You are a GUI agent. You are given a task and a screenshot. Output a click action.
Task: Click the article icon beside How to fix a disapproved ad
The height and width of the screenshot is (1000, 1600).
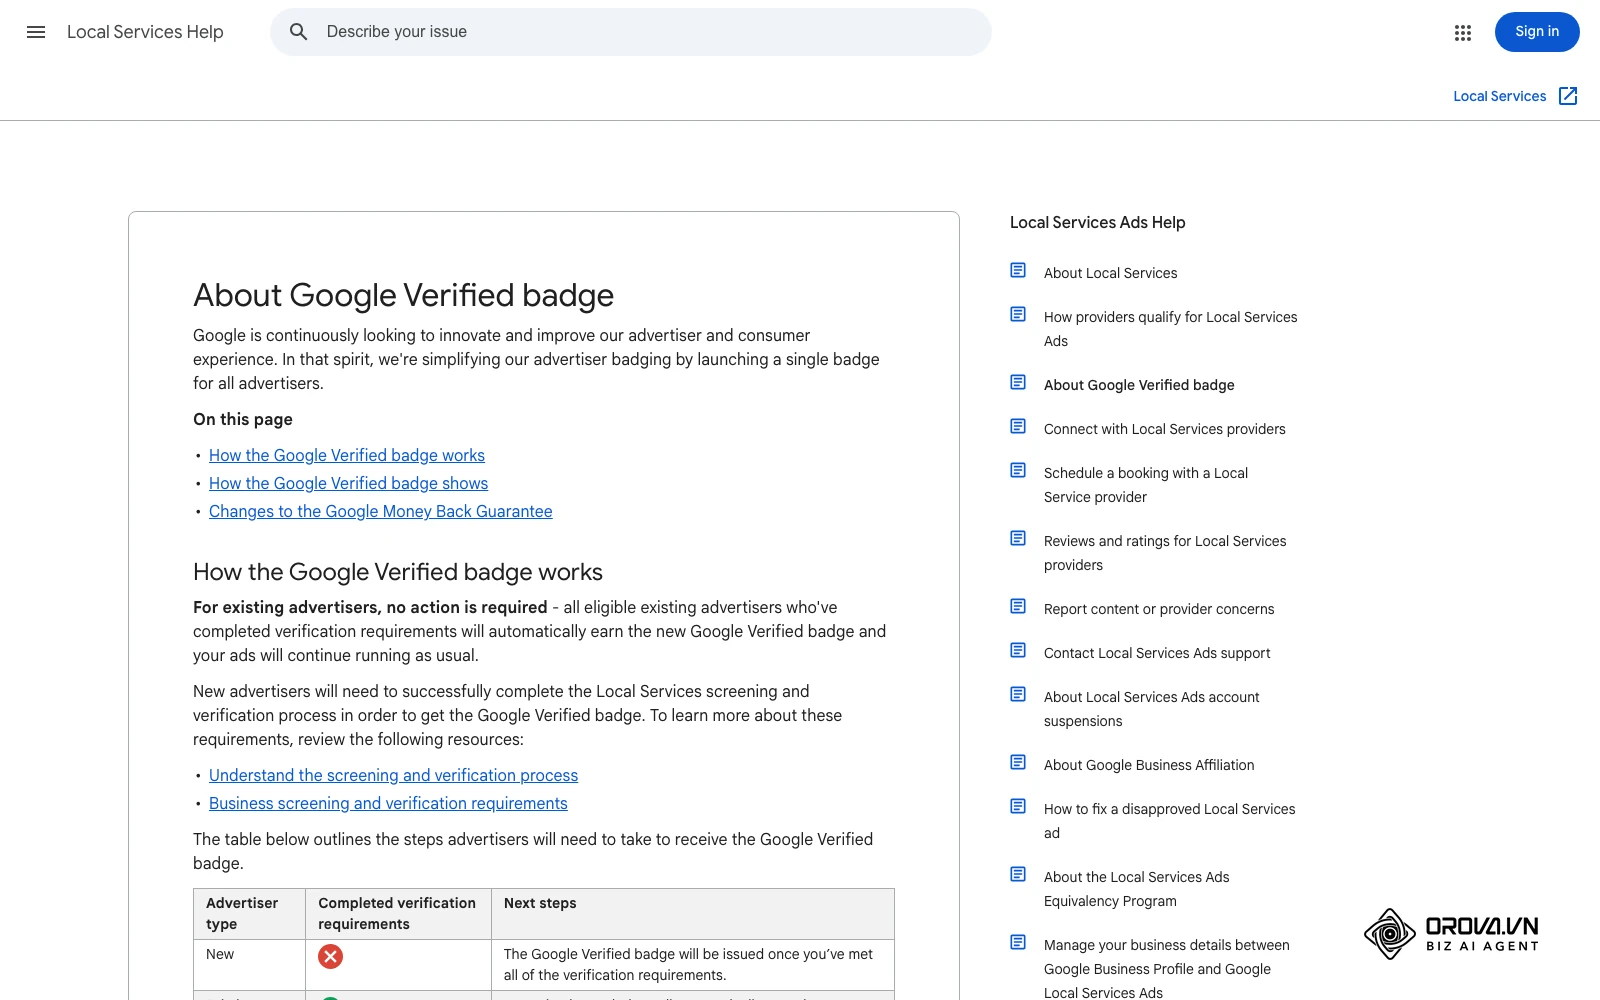click(1018, 806)
